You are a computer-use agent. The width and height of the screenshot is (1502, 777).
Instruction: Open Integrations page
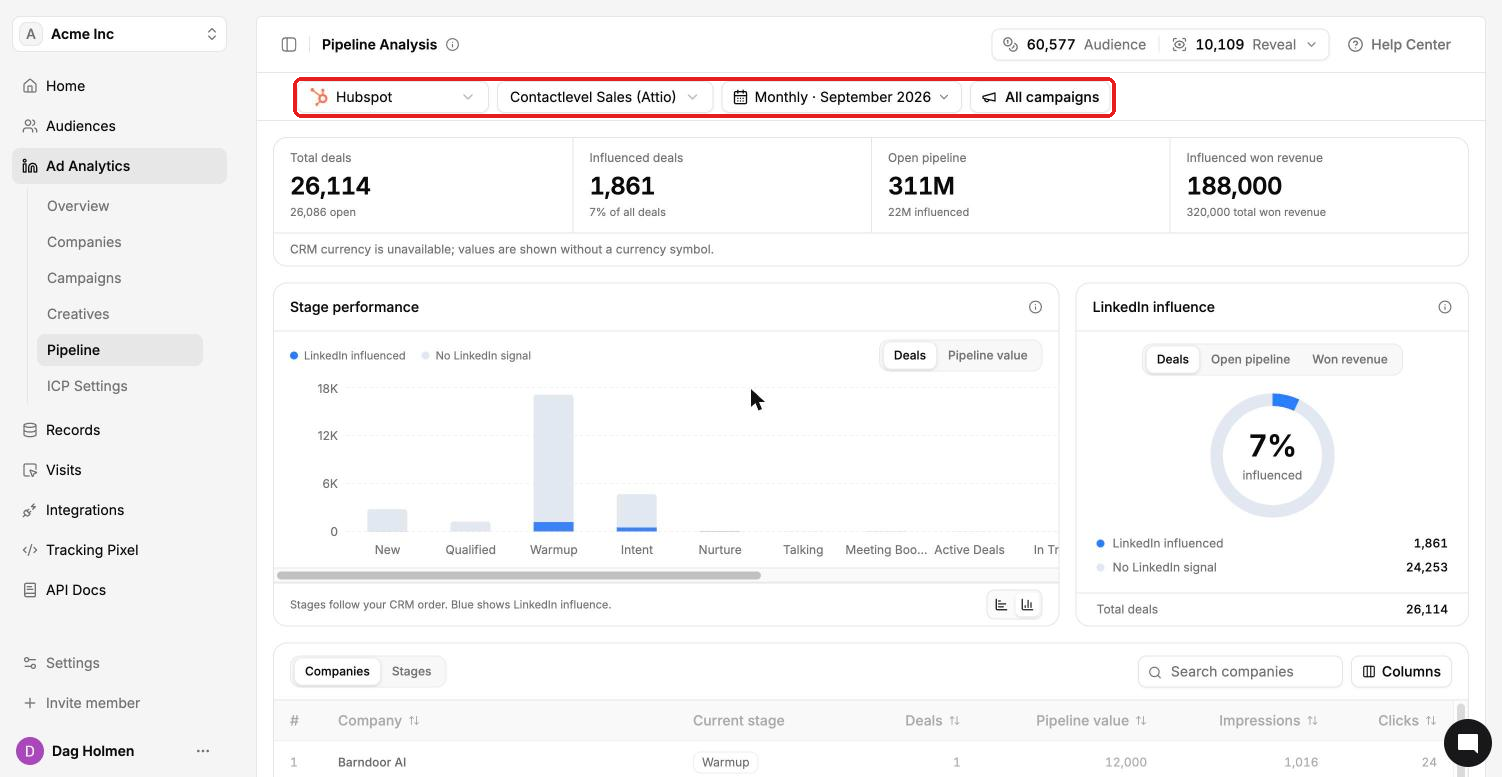(x=120, y=510)
